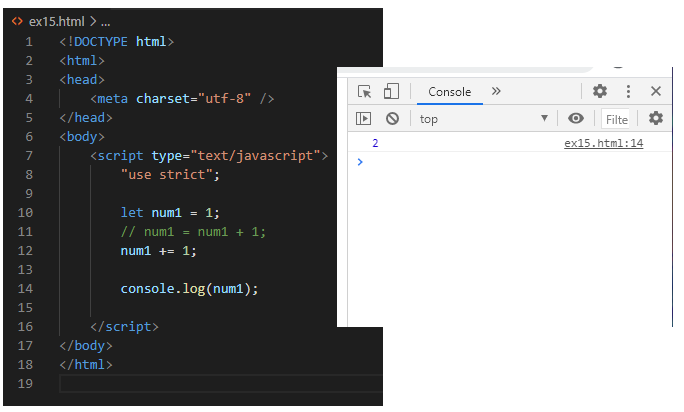Click the console.log(num1) code line
The height and width of the screenshot is (412, 684).
189,289
